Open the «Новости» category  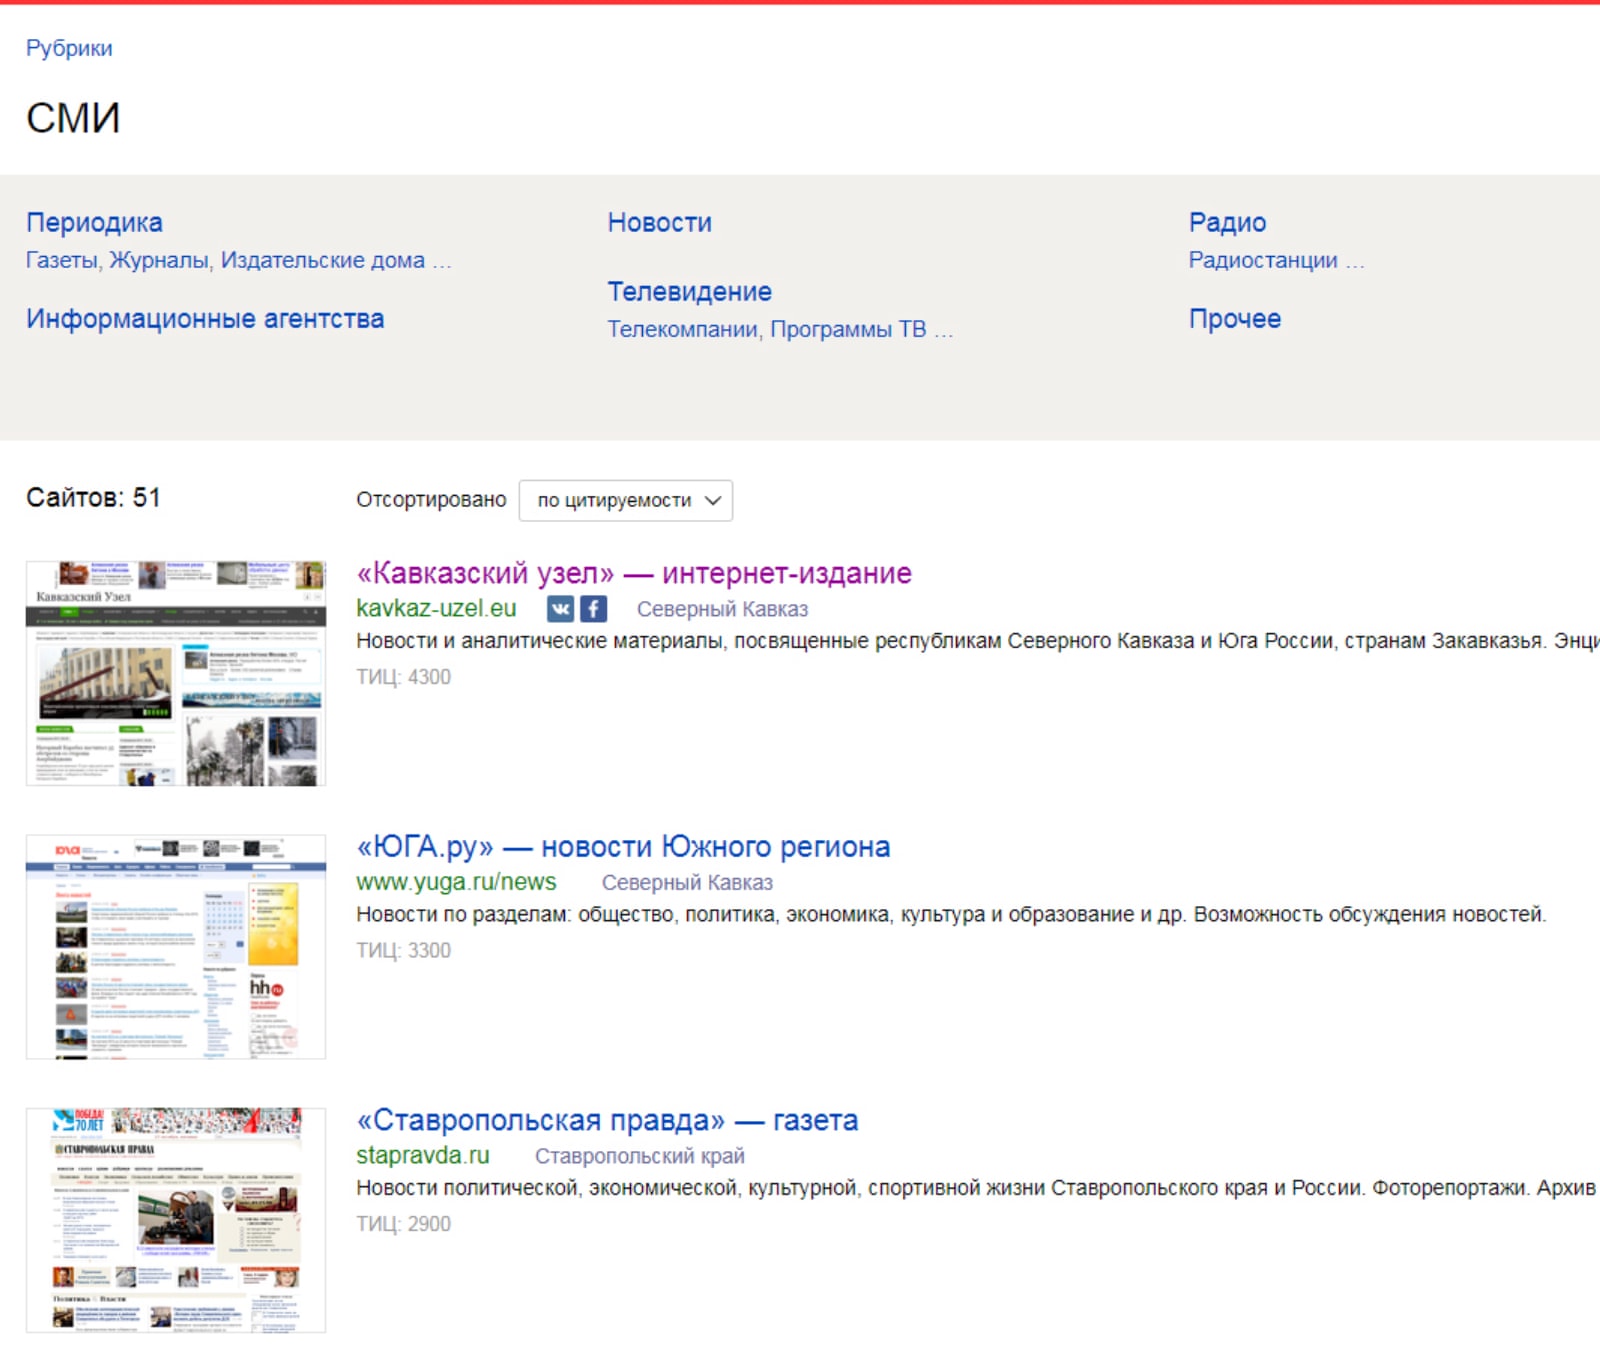(x=659, y=222)
